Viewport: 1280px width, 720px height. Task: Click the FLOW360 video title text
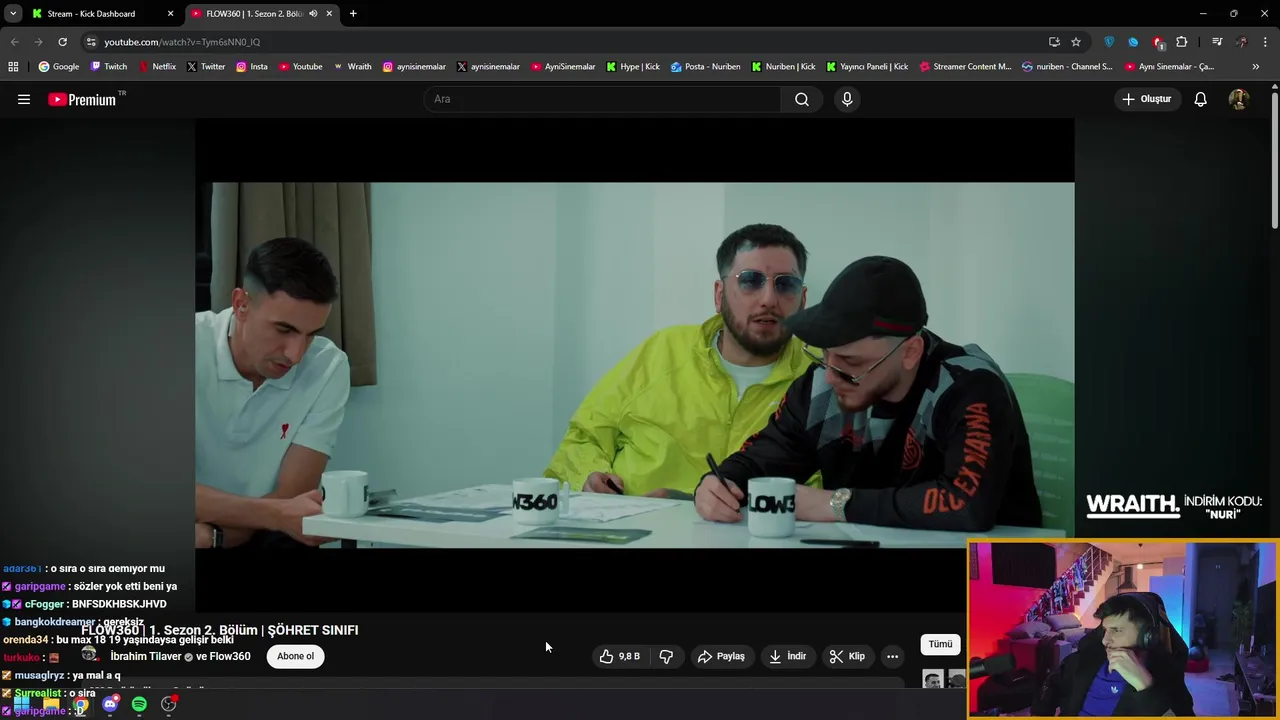tap(219, 630)
